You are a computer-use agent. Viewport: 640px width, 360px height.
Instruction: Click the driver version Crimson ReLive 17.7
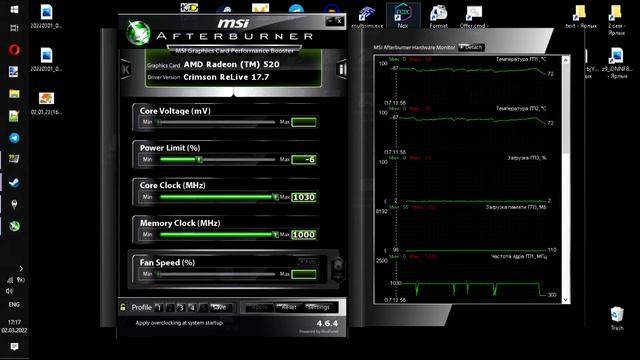[x=226, y=77]
